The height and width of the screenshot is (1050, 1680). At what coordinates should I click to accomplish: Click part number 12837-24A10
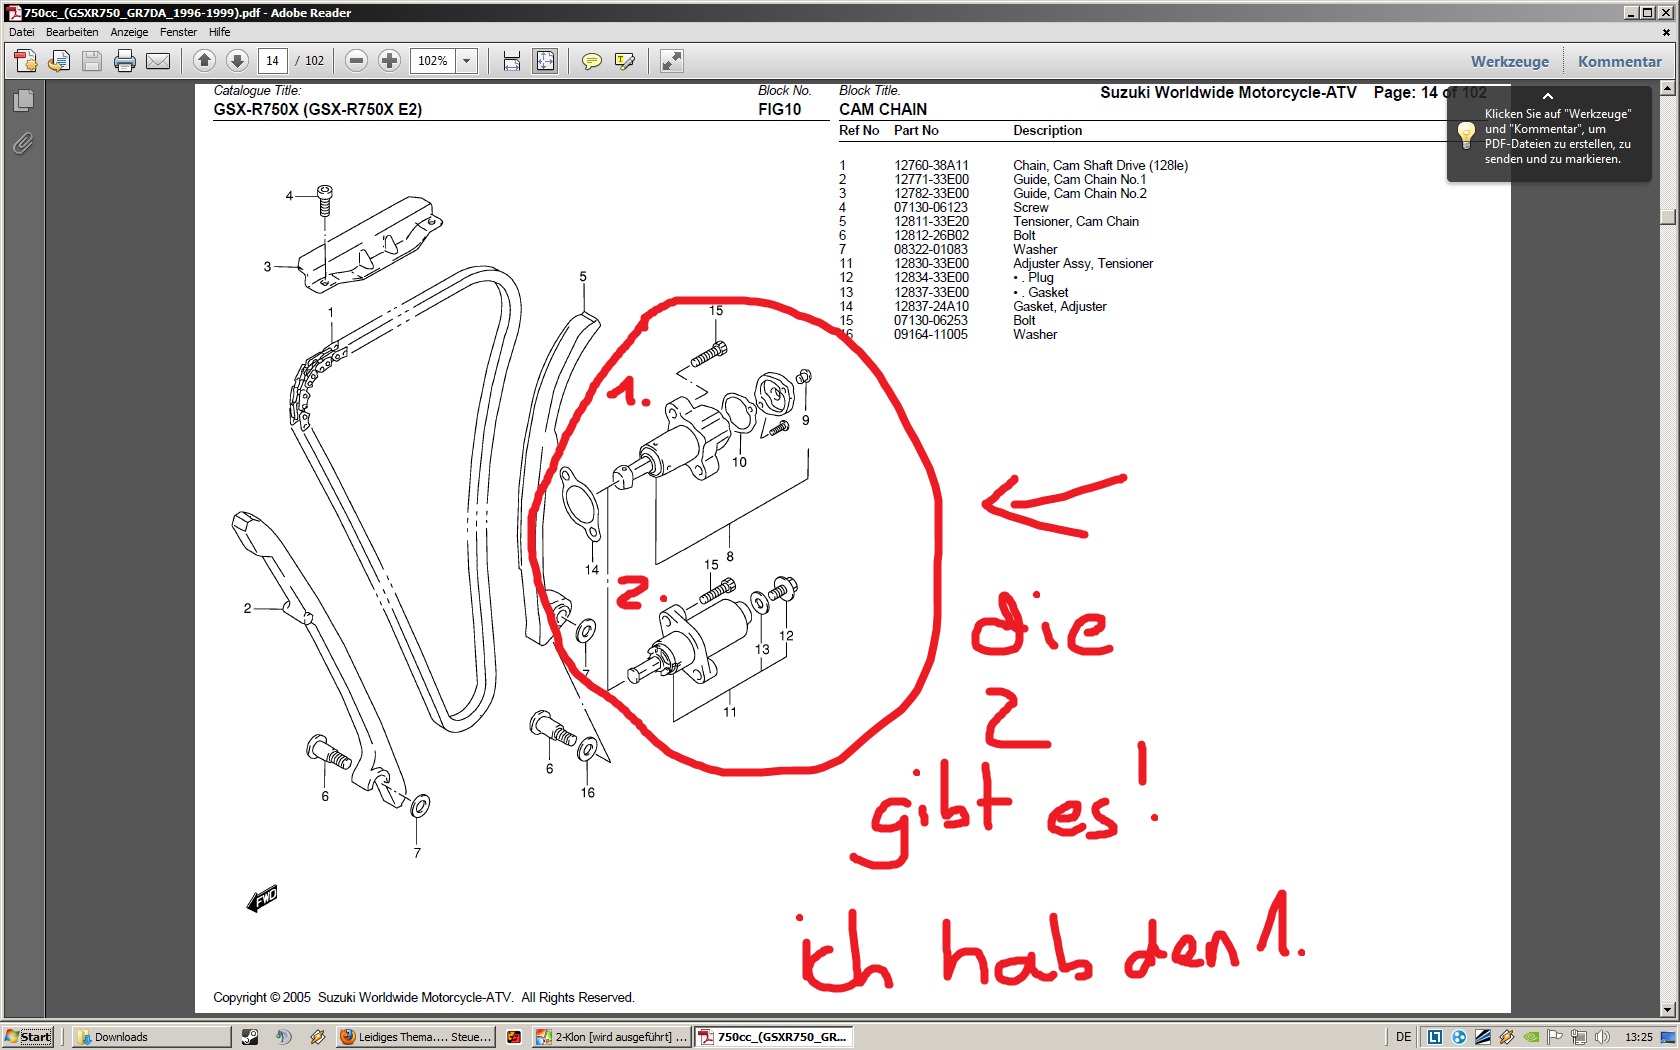[x=931, y=307]
